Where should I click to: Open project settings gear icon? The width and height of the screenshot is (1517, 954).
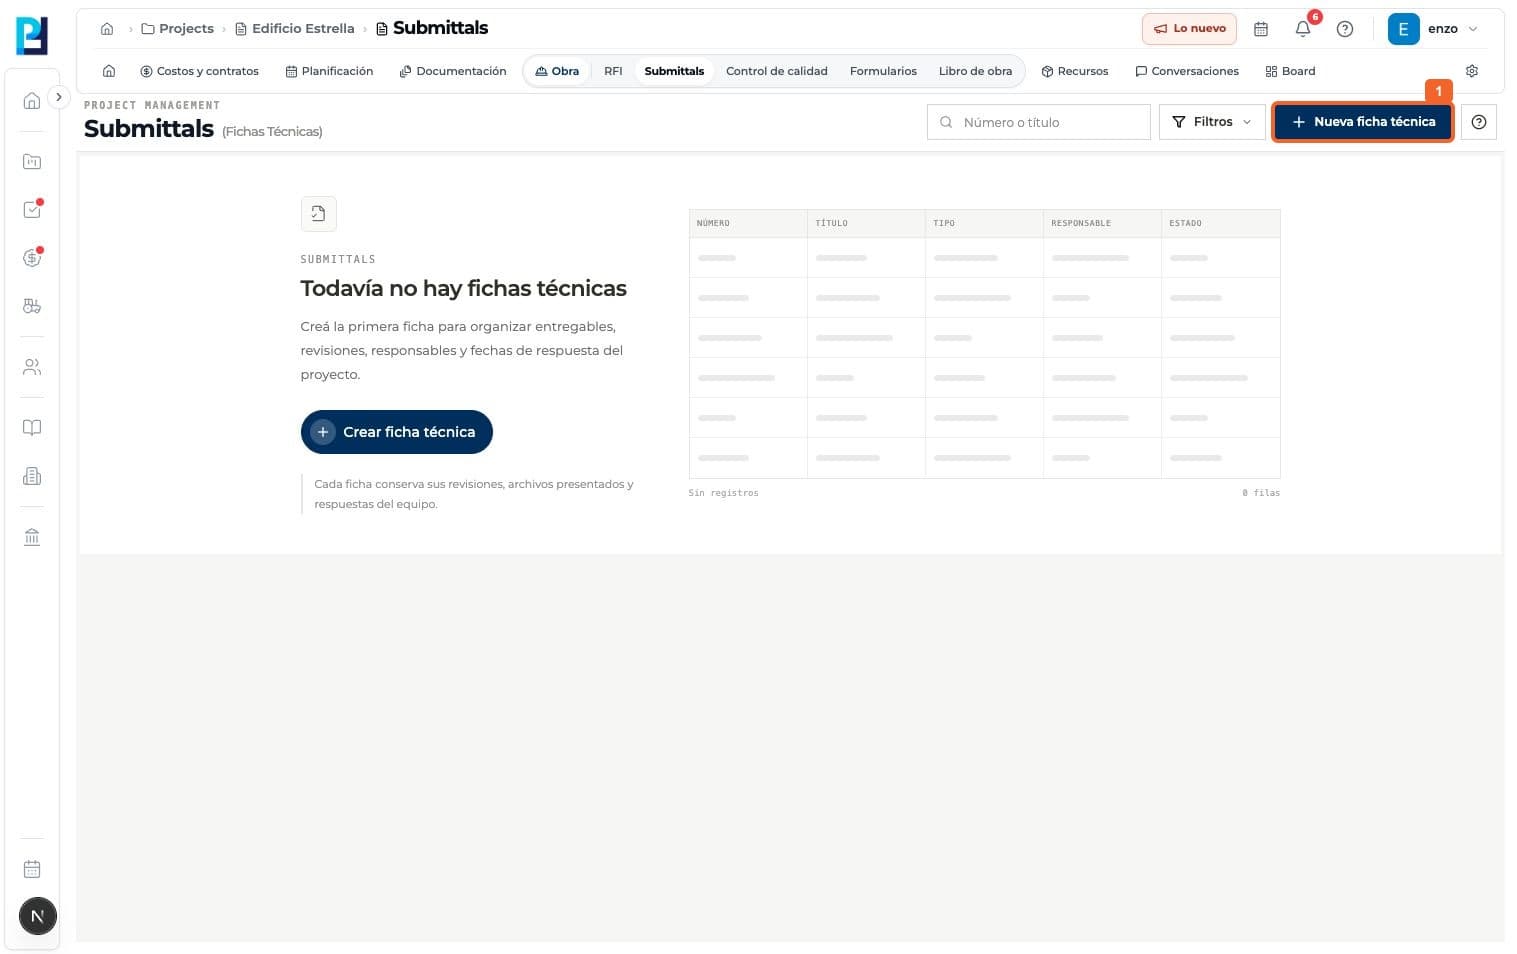1472,71
